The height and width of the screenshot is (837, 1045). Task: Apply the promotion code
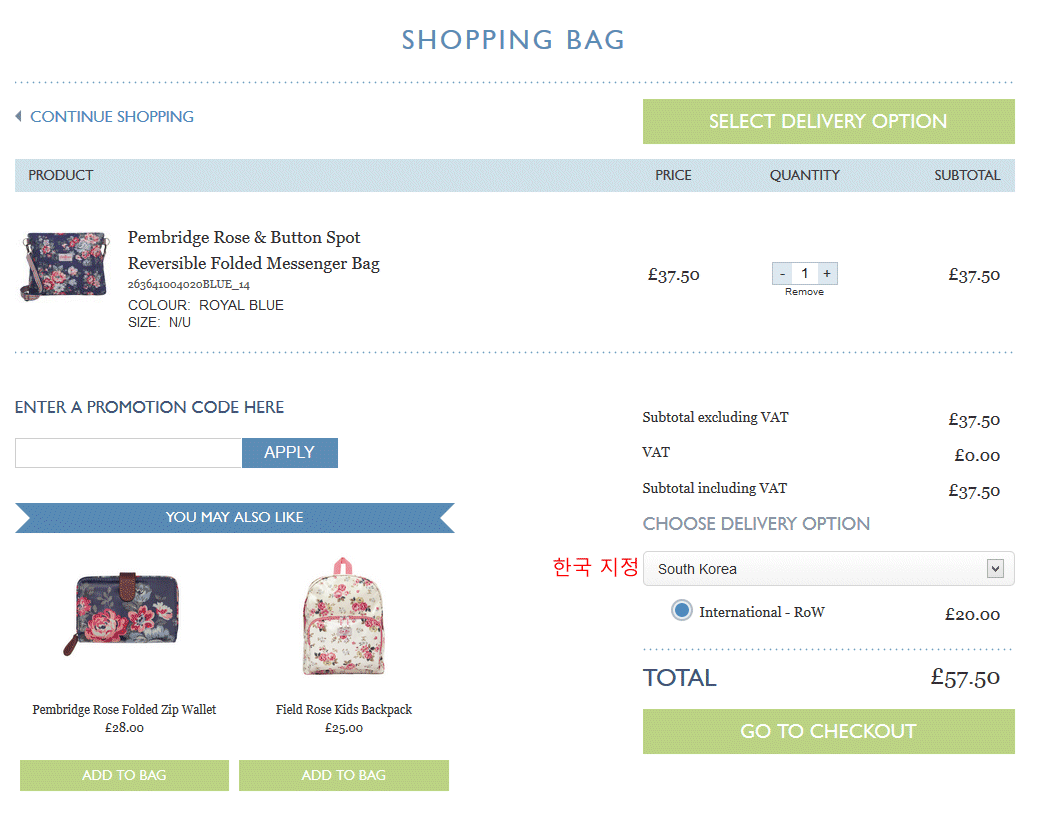pos(289,453)
